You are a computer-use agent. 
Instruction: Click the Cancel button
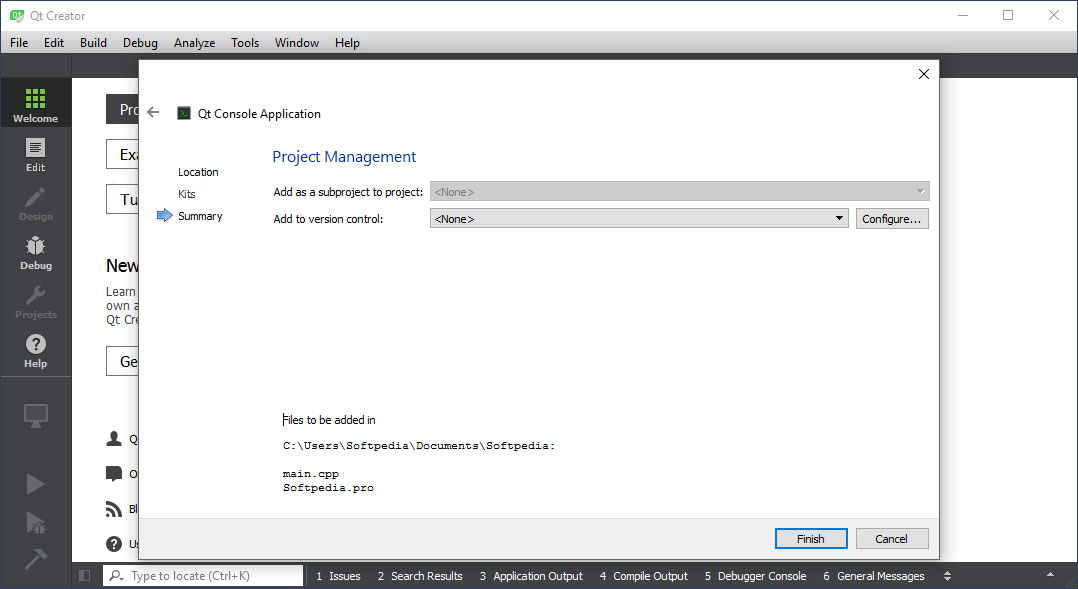pos(891,539)
